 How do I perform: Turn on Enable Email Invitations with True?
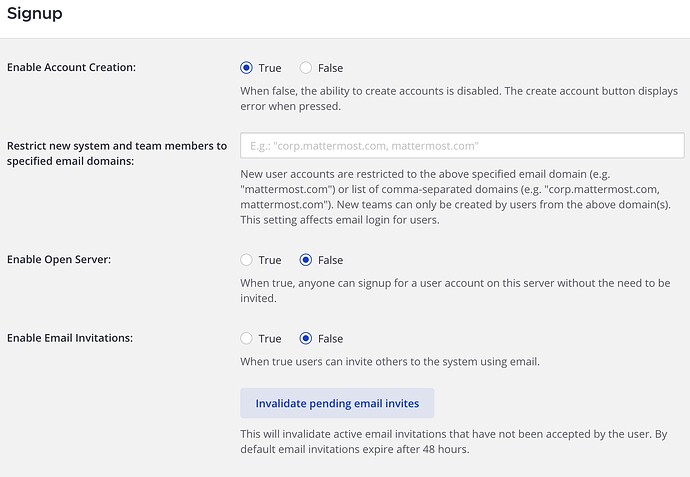click(x=247, y=338)
